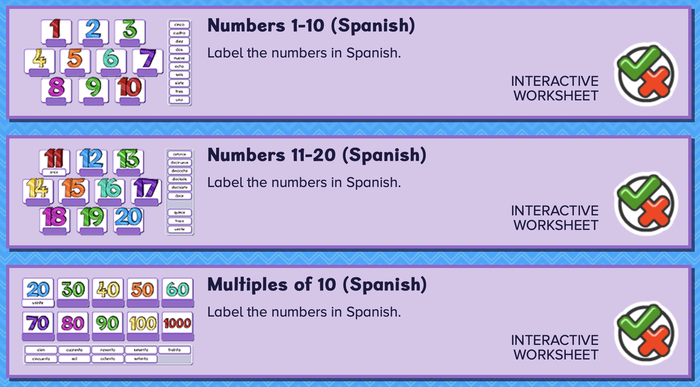Screen dimensions: 700x387
Task: Click the Numbers 1-10 worksheet thumbnail
Action: pyautogui.click(x=108, y=62)
